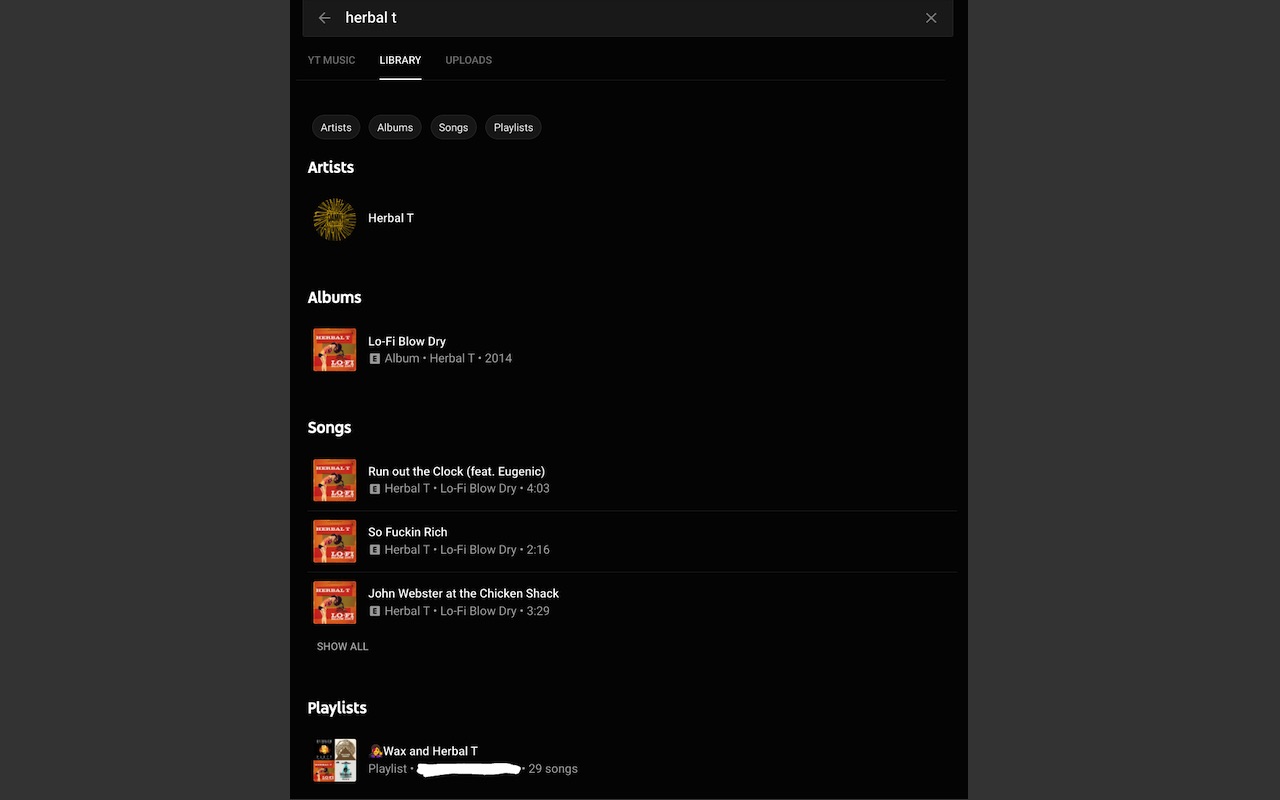This screenshot has width=1280, height=800.
Task: Select Run out the Clock (feat. Eugenic)
Action: pos(456,471)
